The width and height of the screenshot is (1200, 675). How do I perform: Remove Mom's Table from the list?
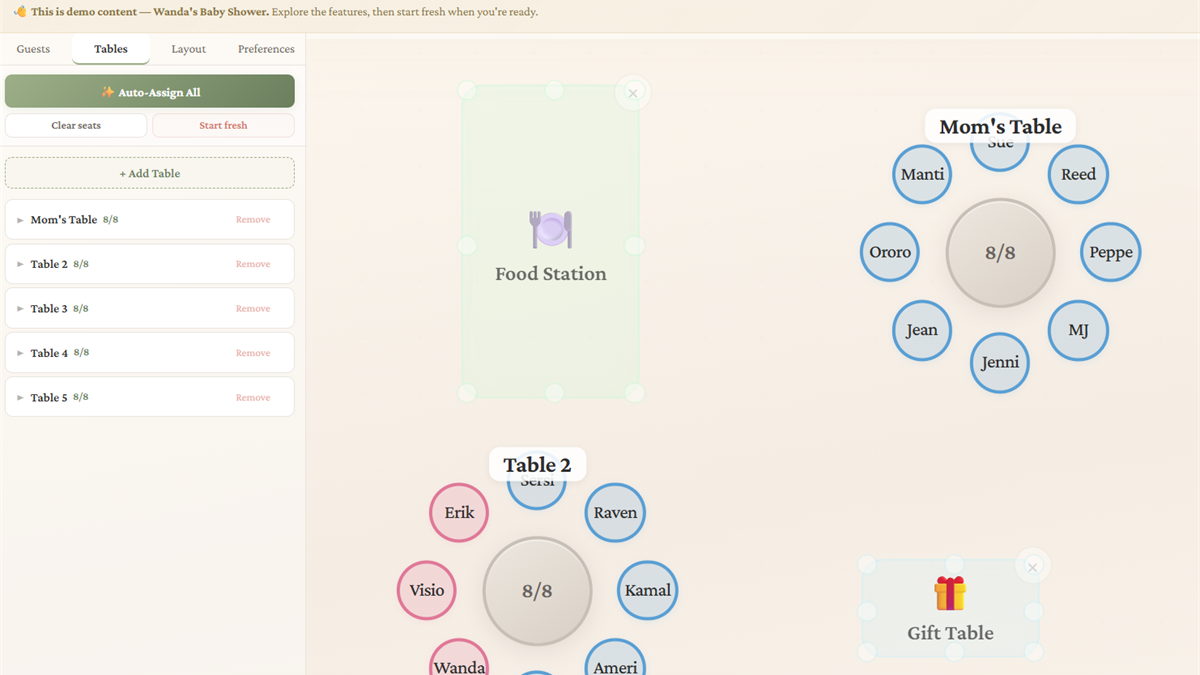(x=253, y=220)
